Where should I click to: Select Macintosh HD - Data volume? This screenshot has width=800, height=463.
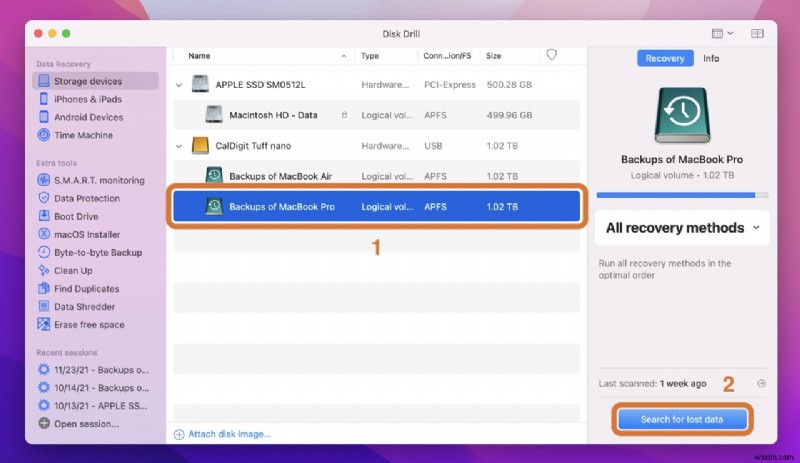point(377,115)
